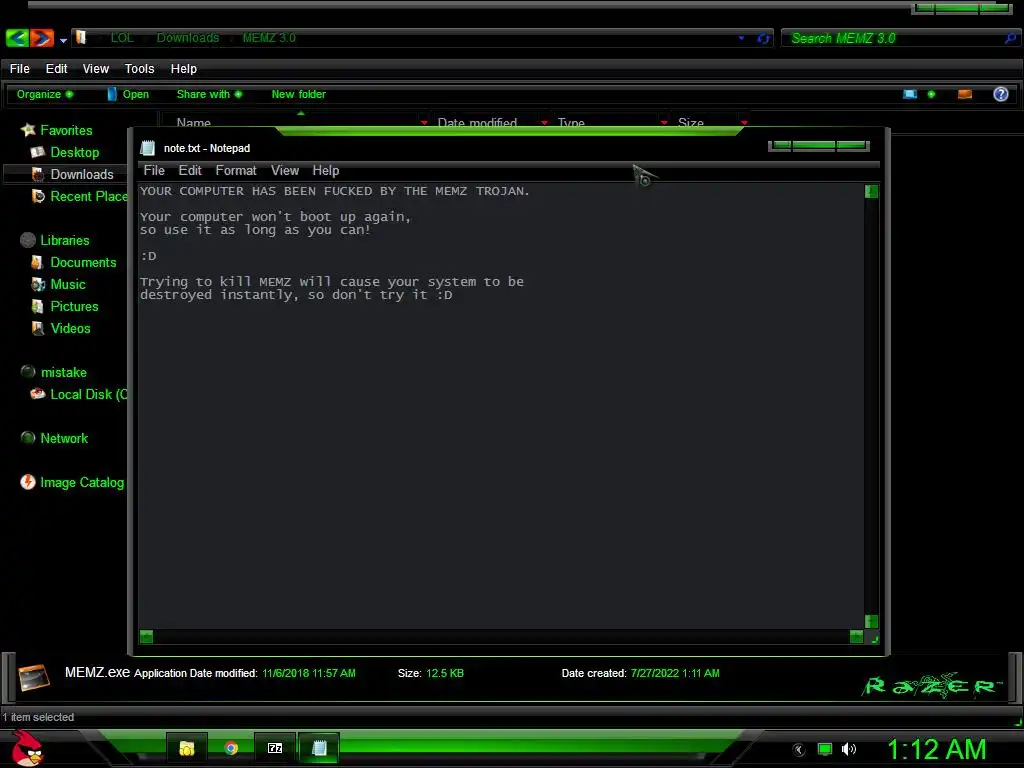Go back with the green back arrow
The image size is (1024, 768).
(17, 38)
